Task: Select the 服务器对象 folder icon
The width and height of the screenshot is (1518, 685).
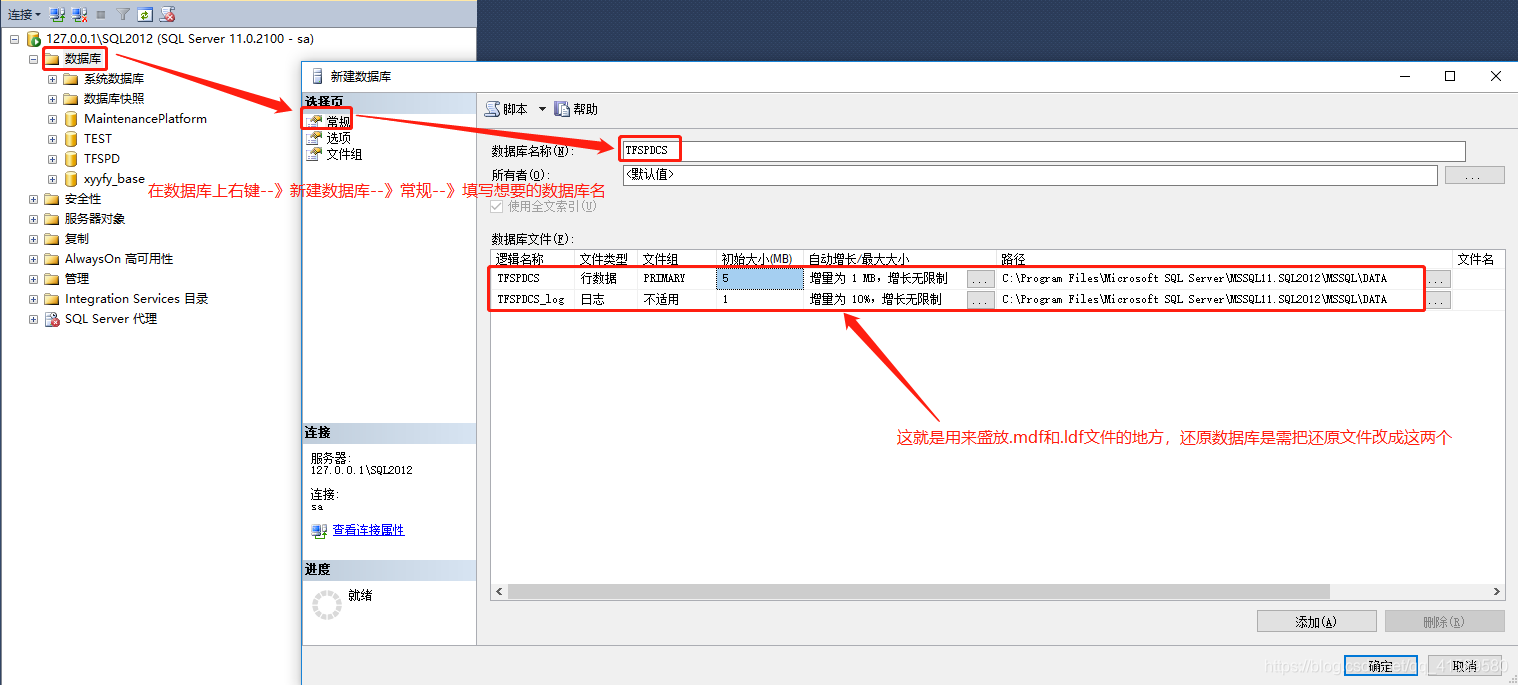Action: pos(52,219)
